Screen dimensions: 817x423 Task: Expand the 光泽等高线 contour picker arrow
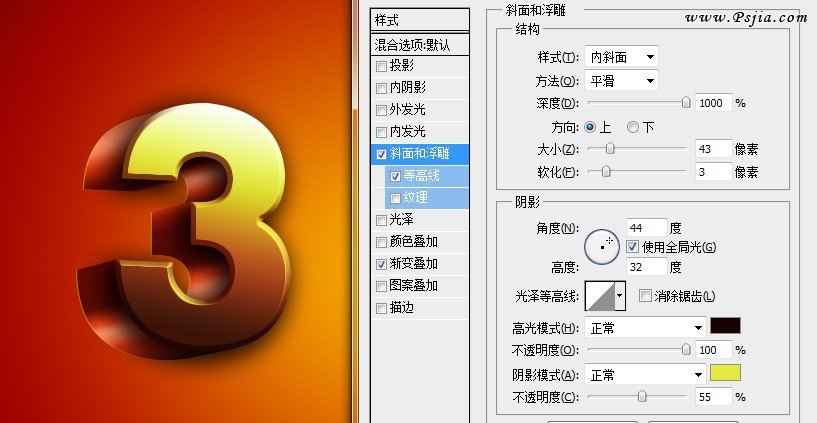[620, 295]
